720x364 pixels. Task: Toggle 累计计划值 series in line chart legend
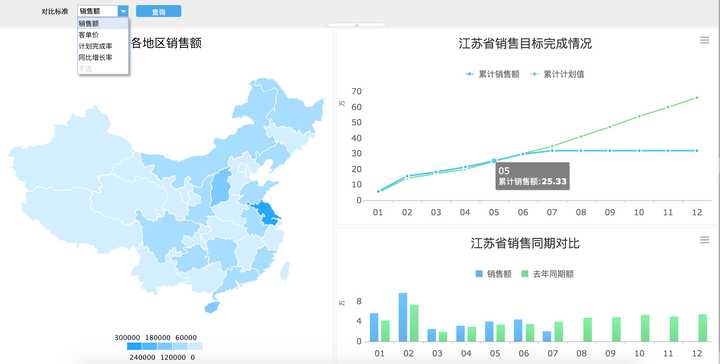pyautogui.click(x=557, y=74)
